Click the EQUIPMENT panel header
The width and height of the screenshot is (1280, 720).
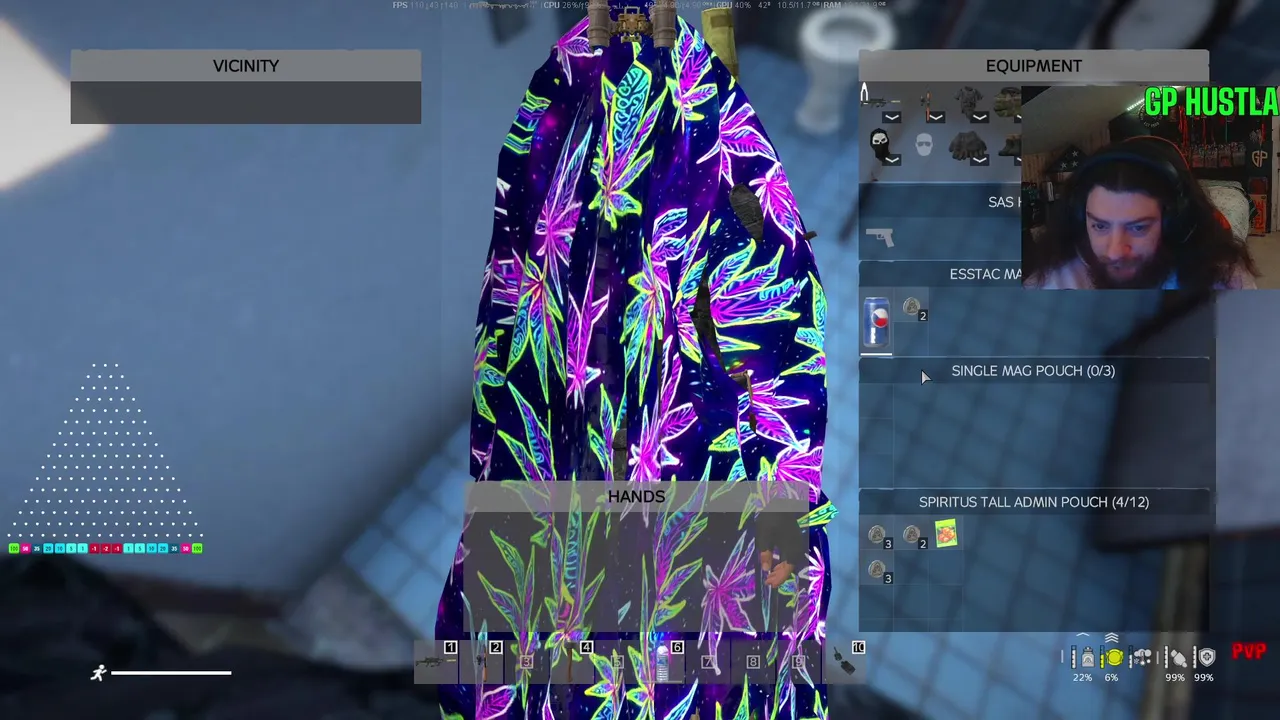[x=1034, y=66]
